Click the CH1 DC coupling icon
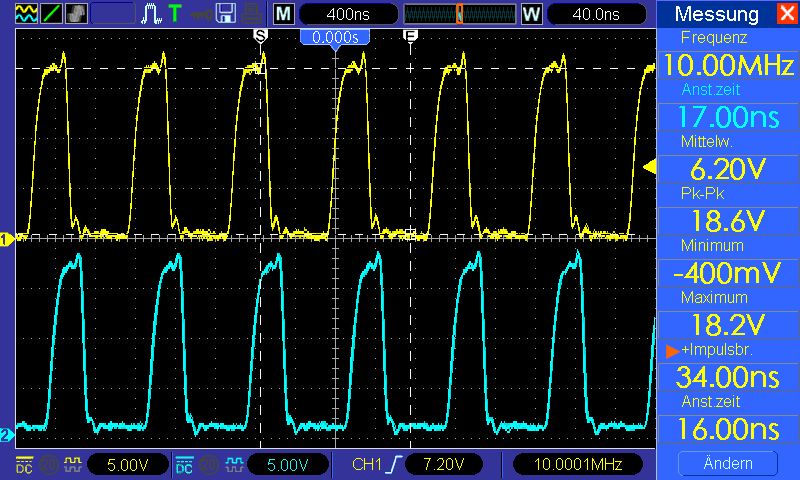800x480 pixels. (24, 464)
